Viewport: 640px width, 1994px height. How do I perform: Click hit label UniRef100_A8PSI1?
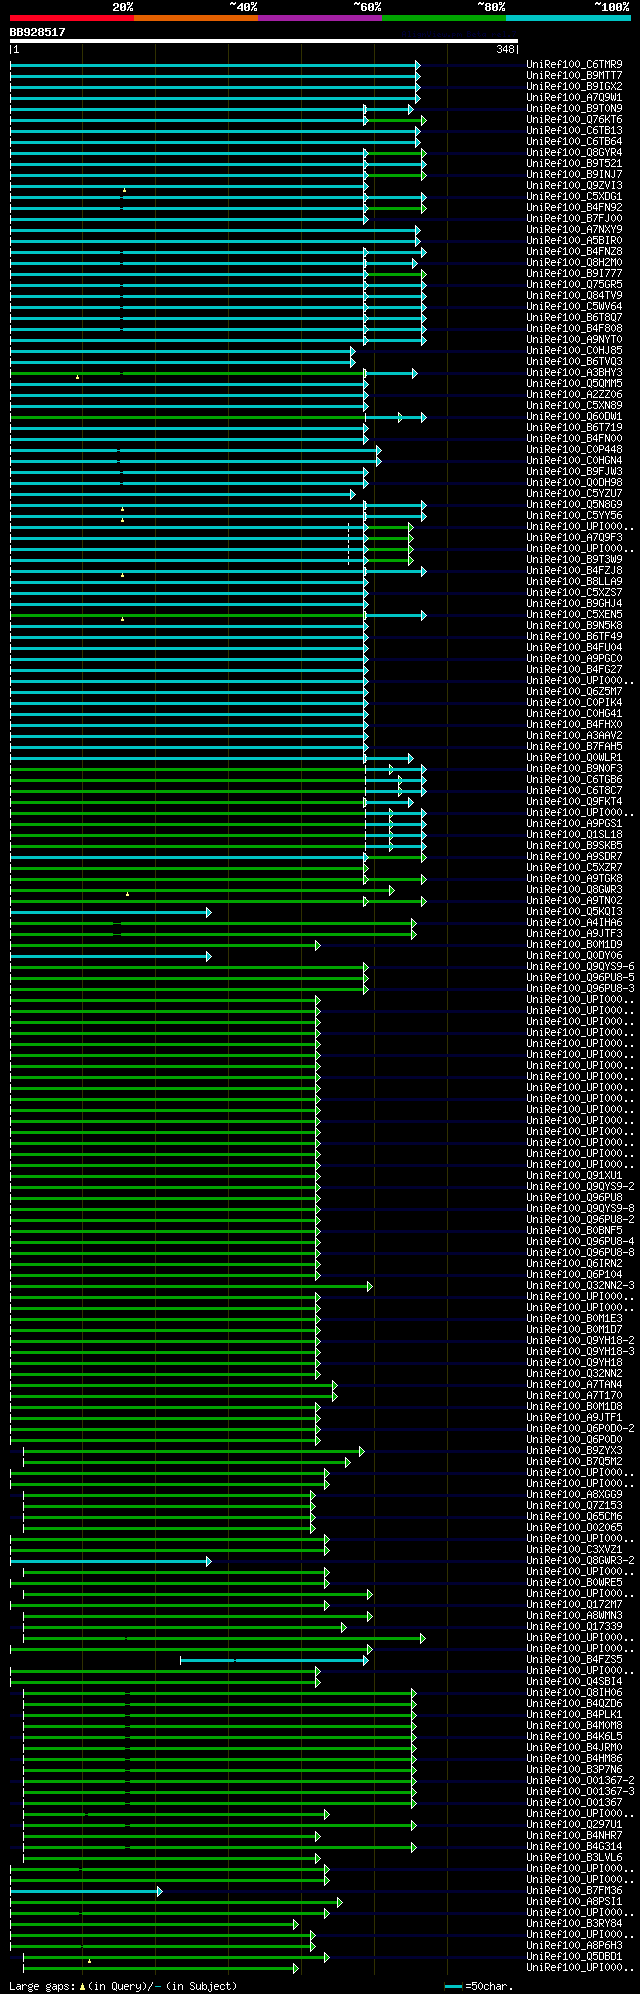(575, 1901)
